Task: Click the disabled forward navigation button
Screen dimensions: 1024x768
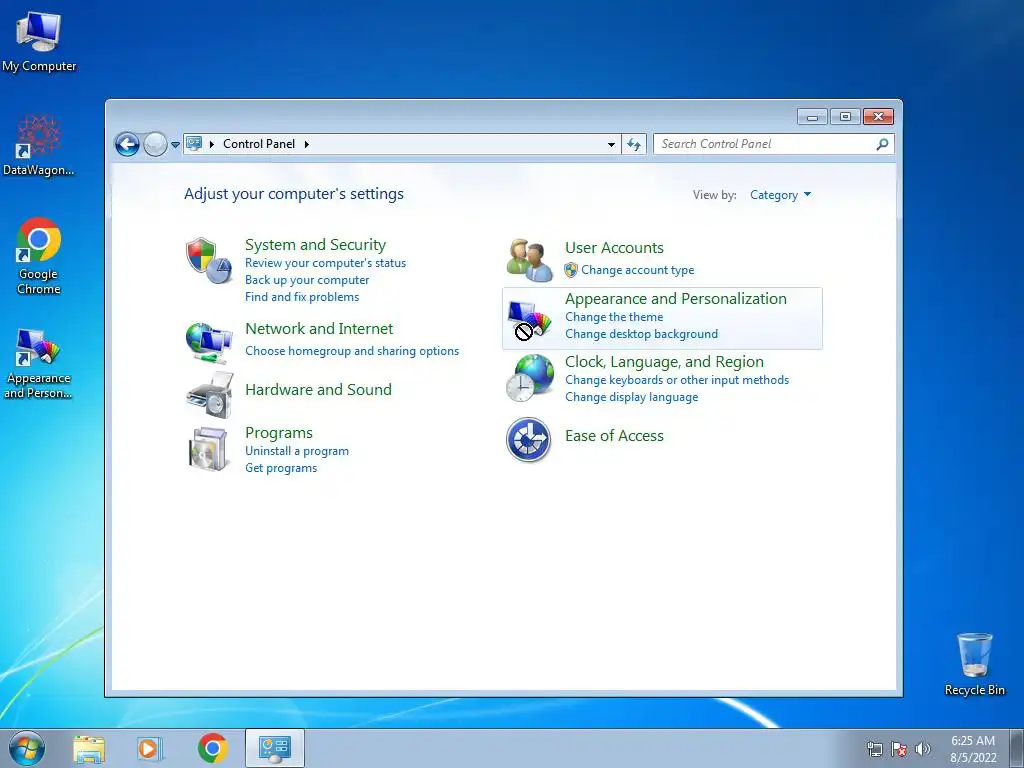Action: click(x=155, y=144)
